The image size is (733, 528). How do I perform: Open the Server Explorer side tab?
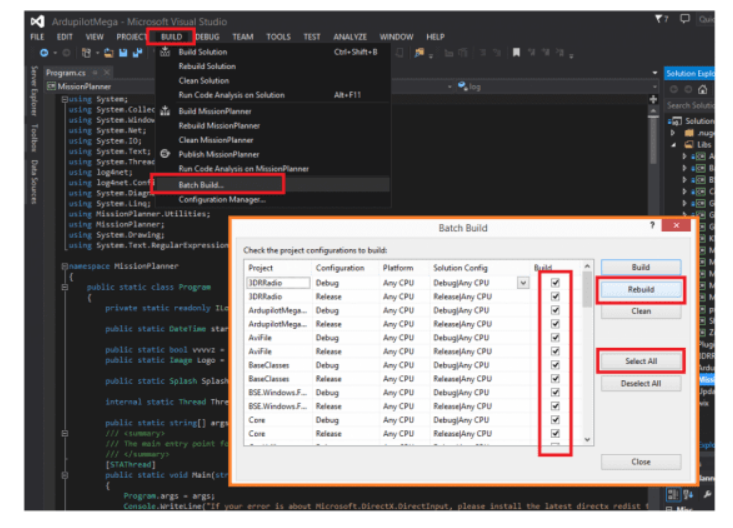[34, 91]
